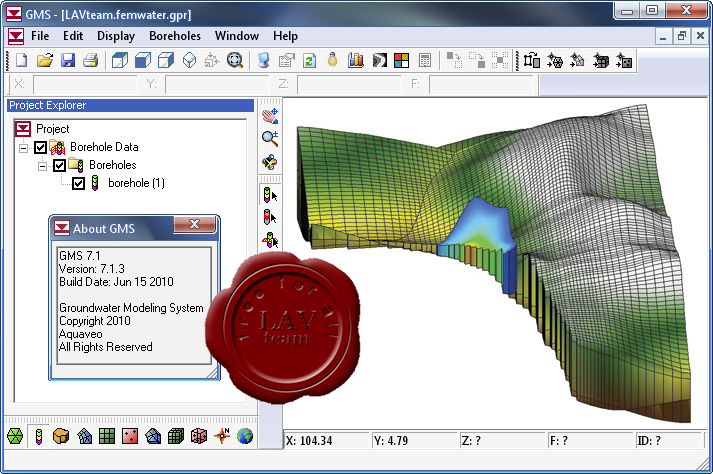Click the 'Build Date: Jun 15 2010' text
This screenshot has width=713, height=474.
click(x=116, y=282)
